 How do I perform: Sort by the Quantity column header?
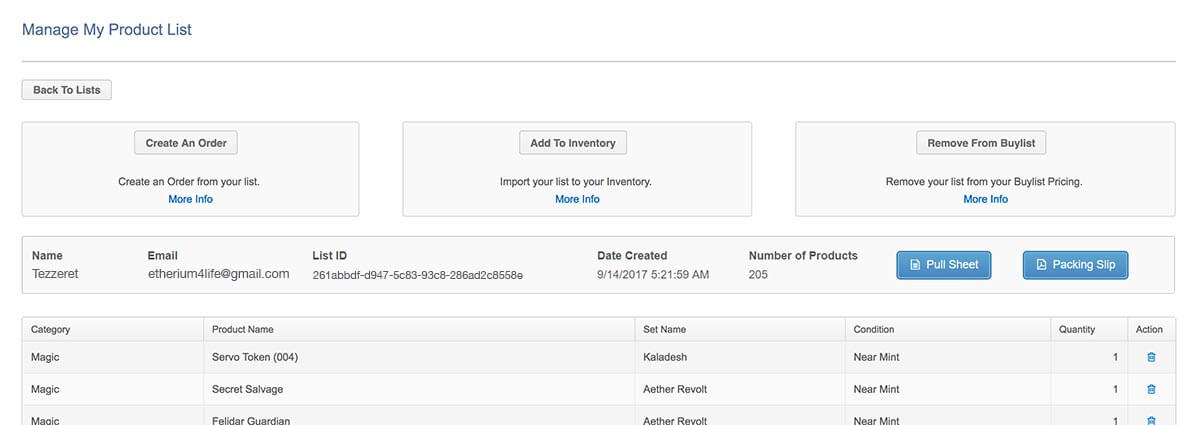pos(1077,329)
